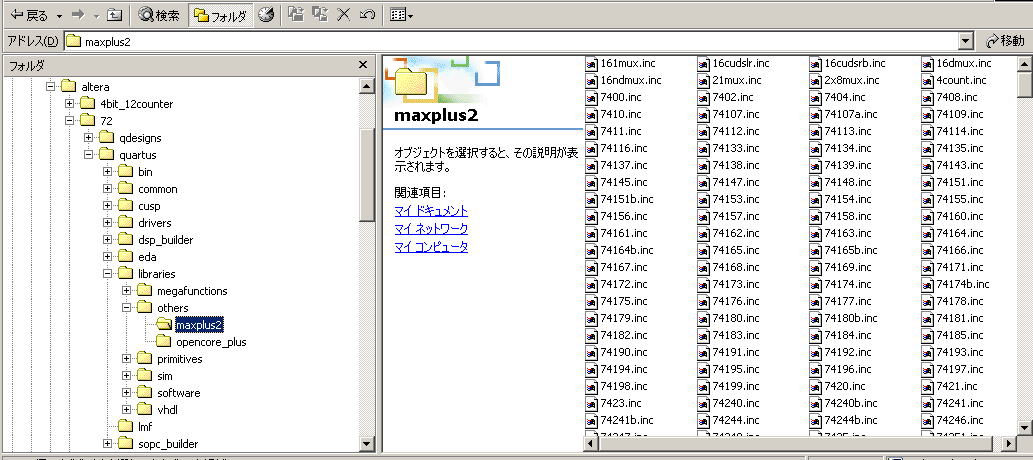Select the 74164b.inc file icon
The width and height of the screenshot is (1033, 460).
click(x=592, y=250)
